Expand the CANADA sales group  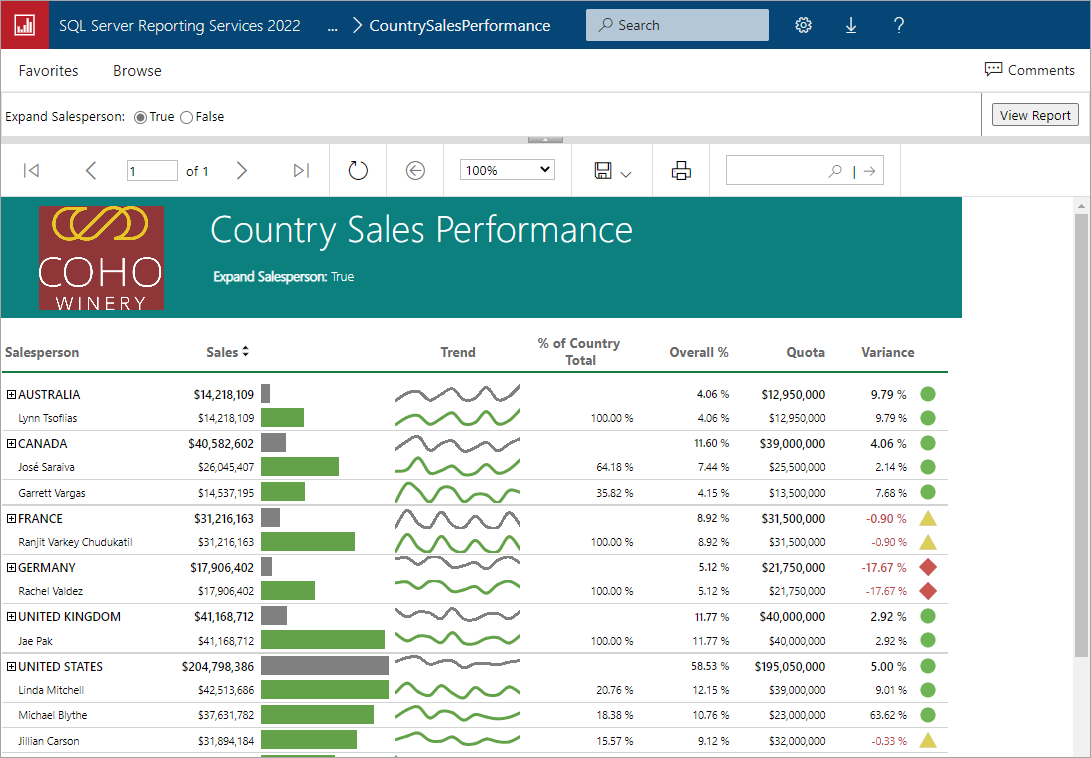10,443
